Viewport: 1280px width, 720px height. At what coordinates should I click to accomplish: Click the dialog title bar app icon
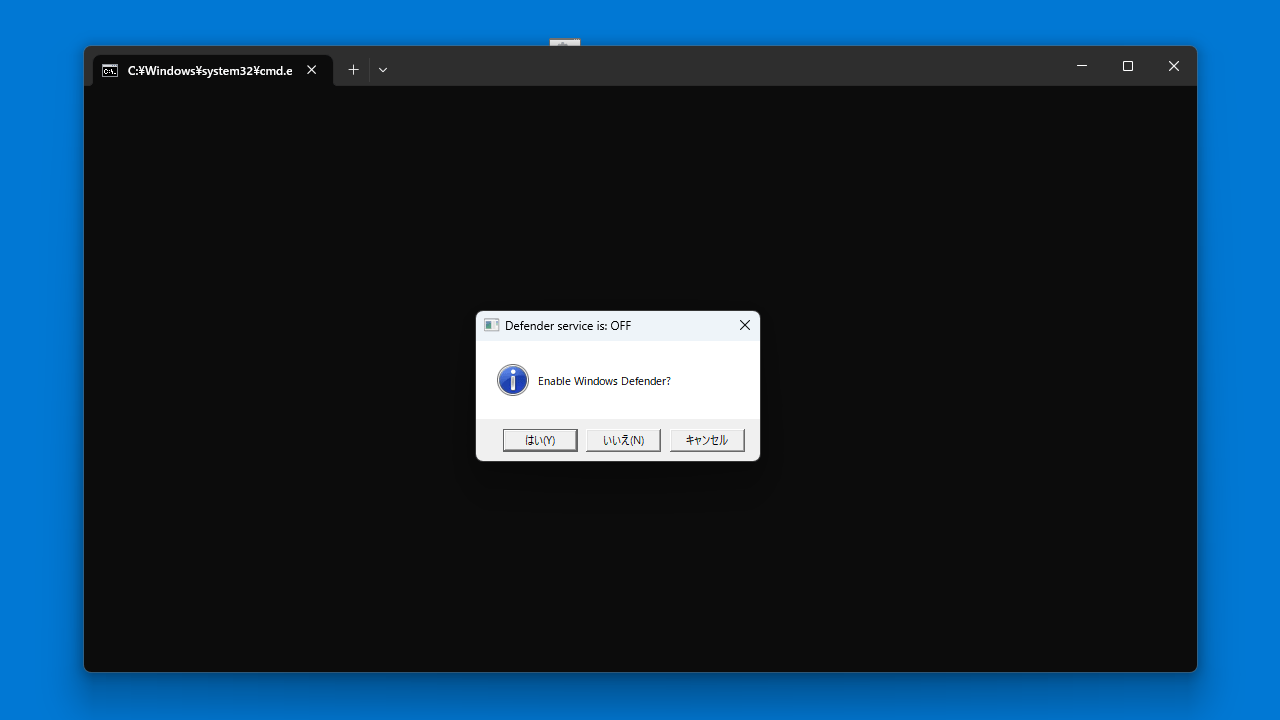491,325
